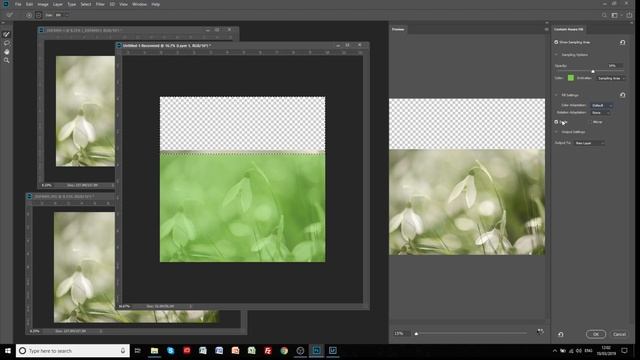The image size is (640, 360).
Task: Open the notification center icon
Action: point(624,351)
